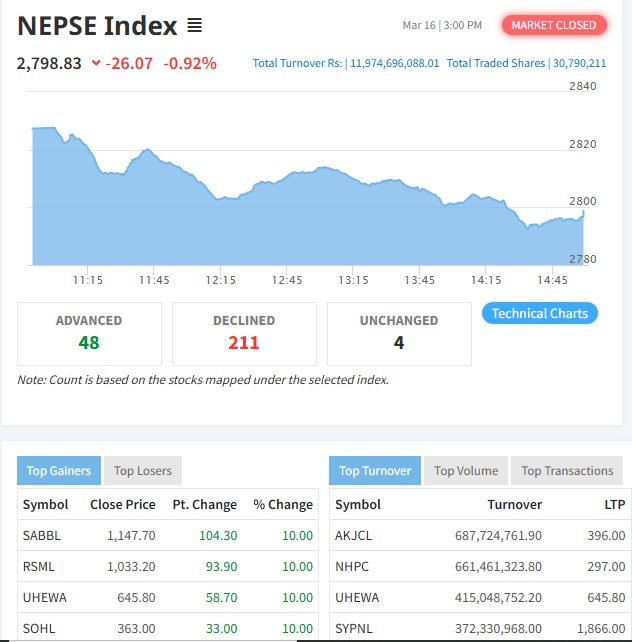
Task: Open the RSML stock symbol
Action: click(39, 566)
